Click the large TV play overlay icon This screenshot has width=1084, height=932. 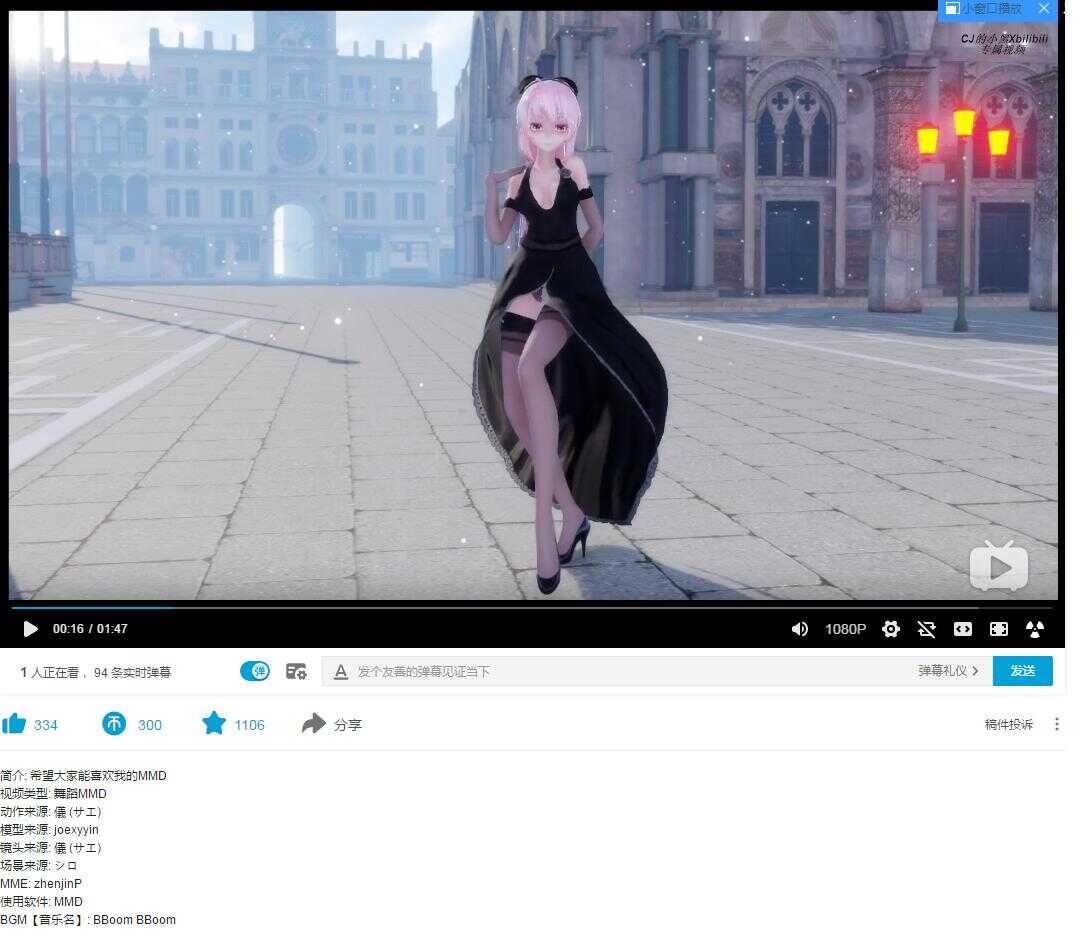pos(999,566)
